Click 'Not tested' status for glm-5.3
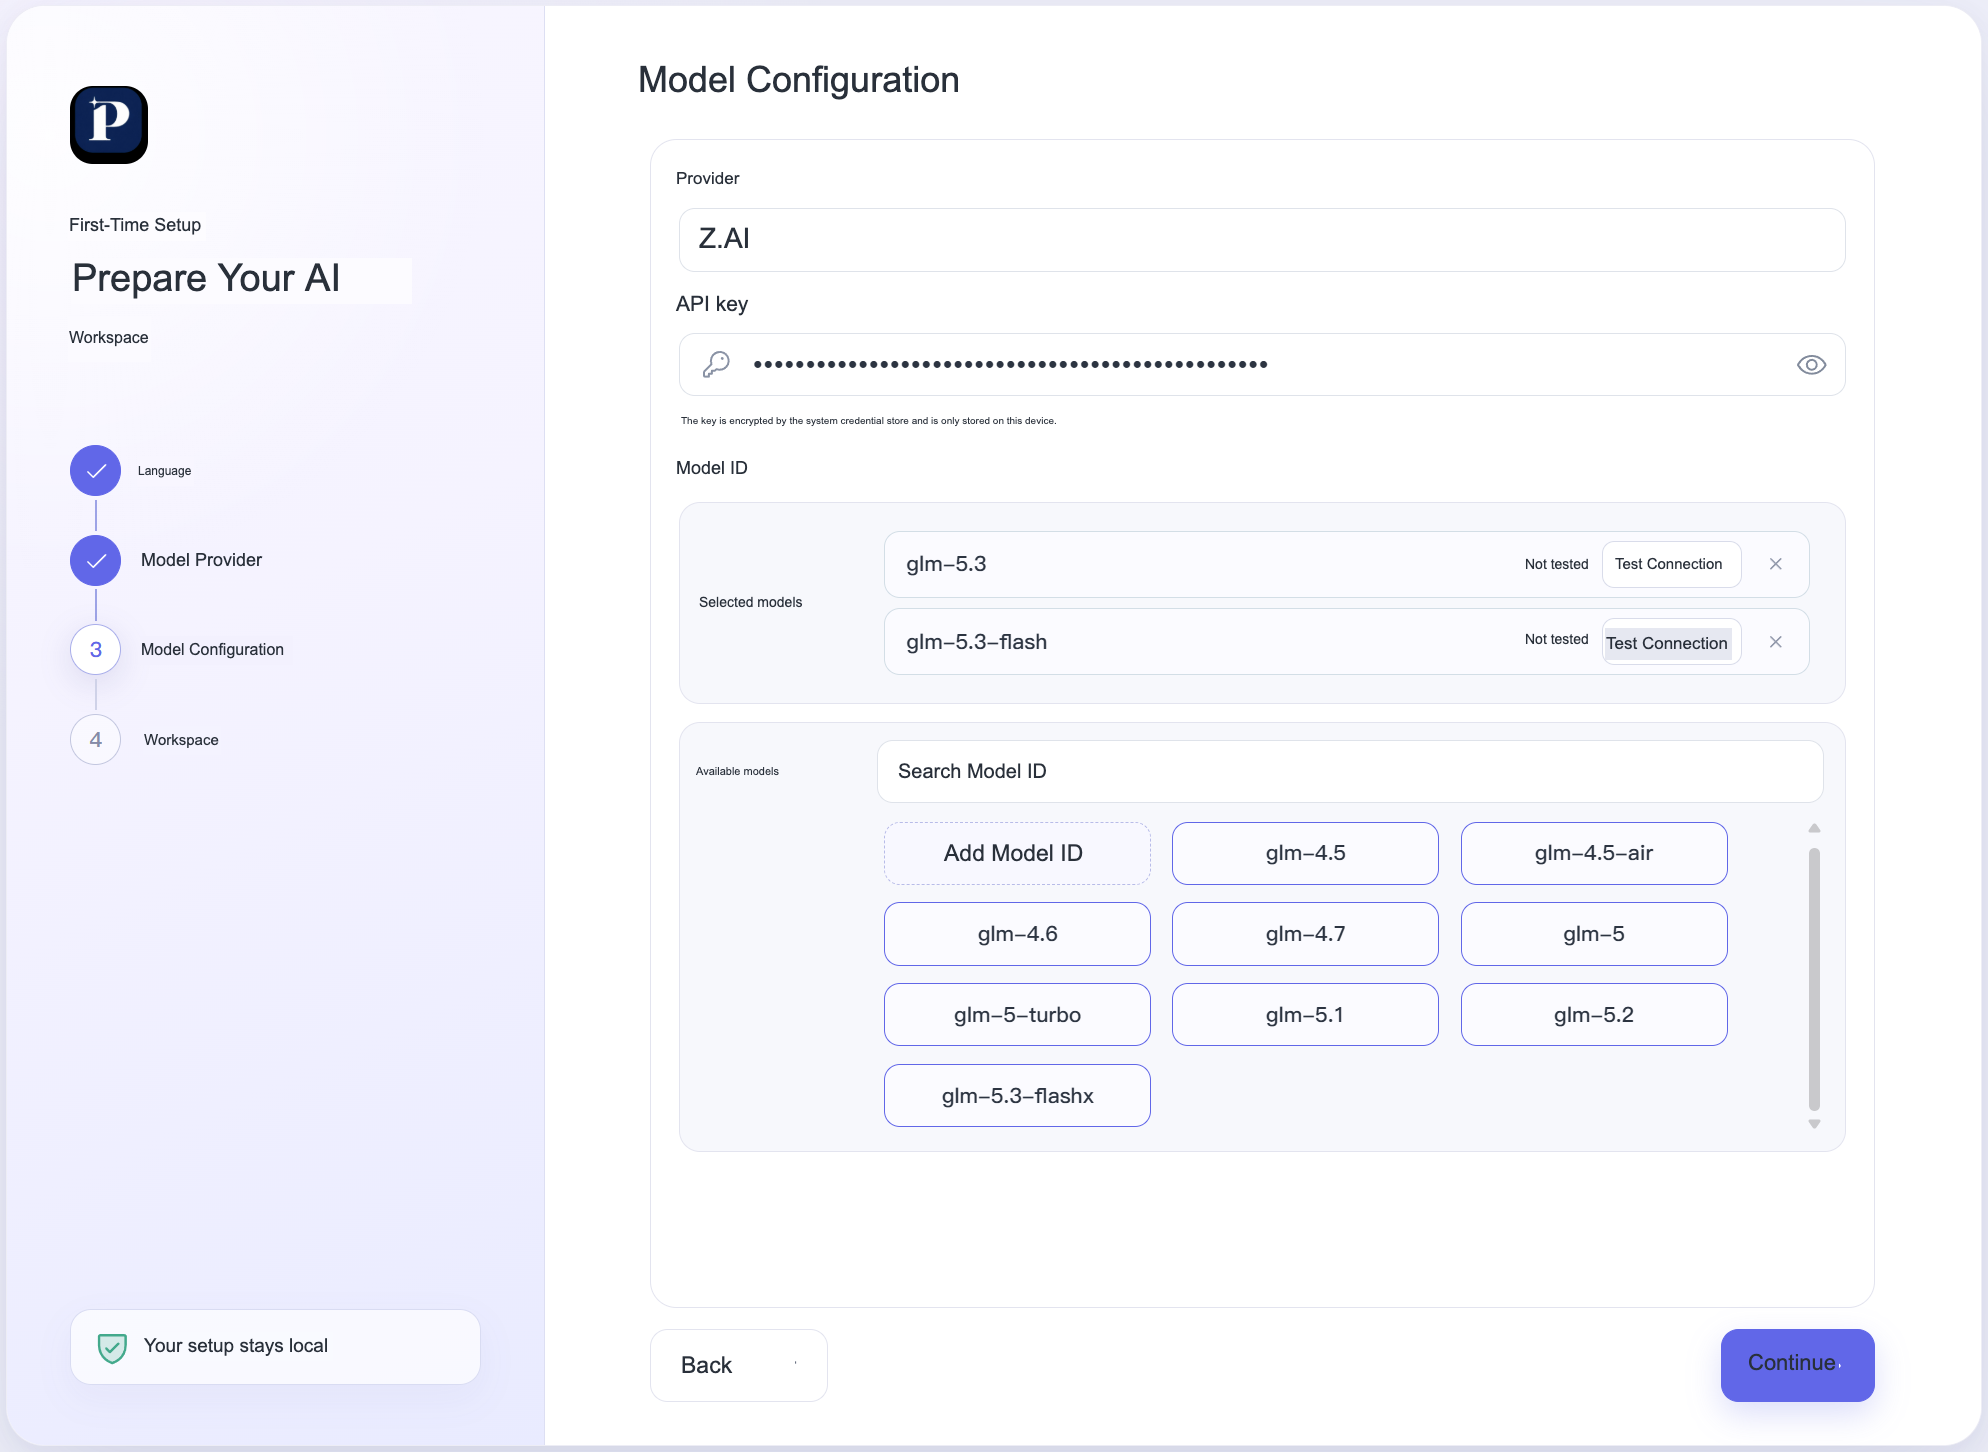1988x1452 pixels. [x=1556, y=564]
